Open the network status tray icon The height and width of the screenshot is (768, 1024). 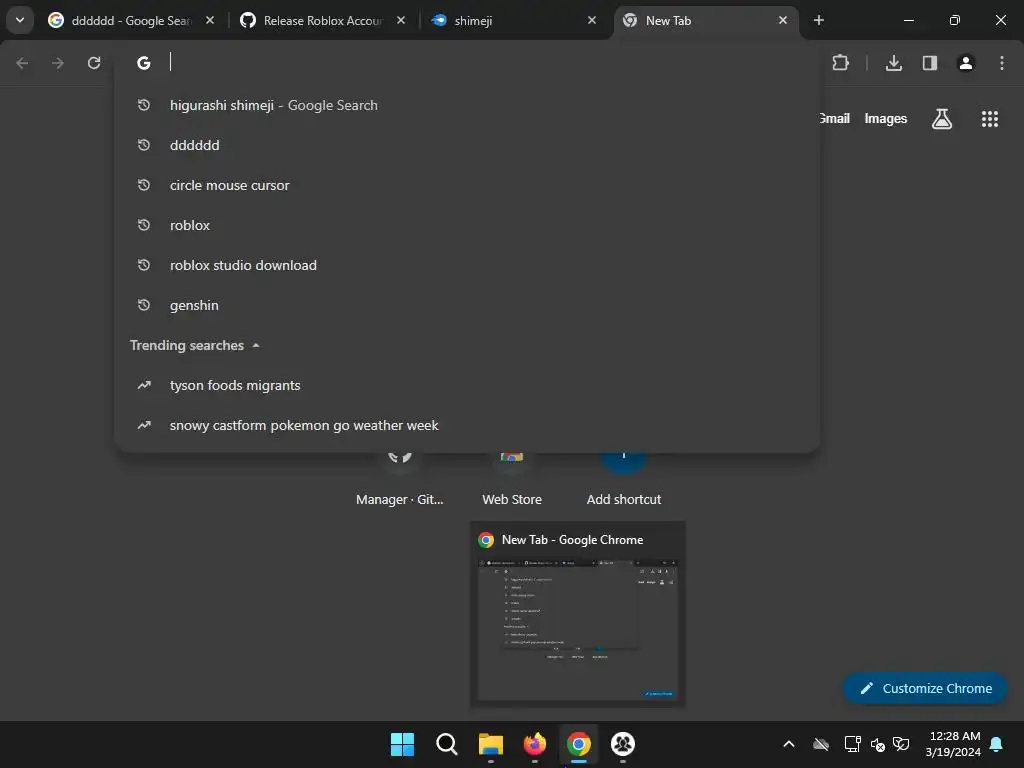pyautogui.click(x=852, y=744)
